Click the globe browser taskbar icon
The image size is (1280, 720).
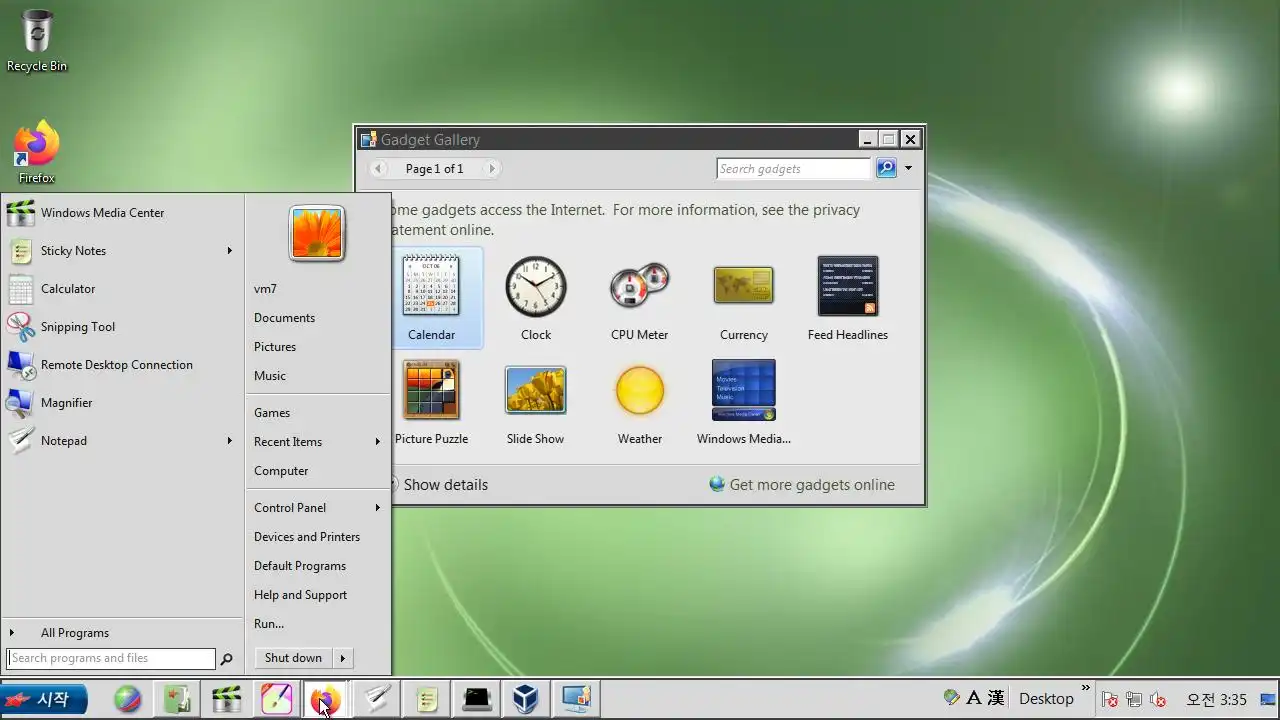coord(127,699)
